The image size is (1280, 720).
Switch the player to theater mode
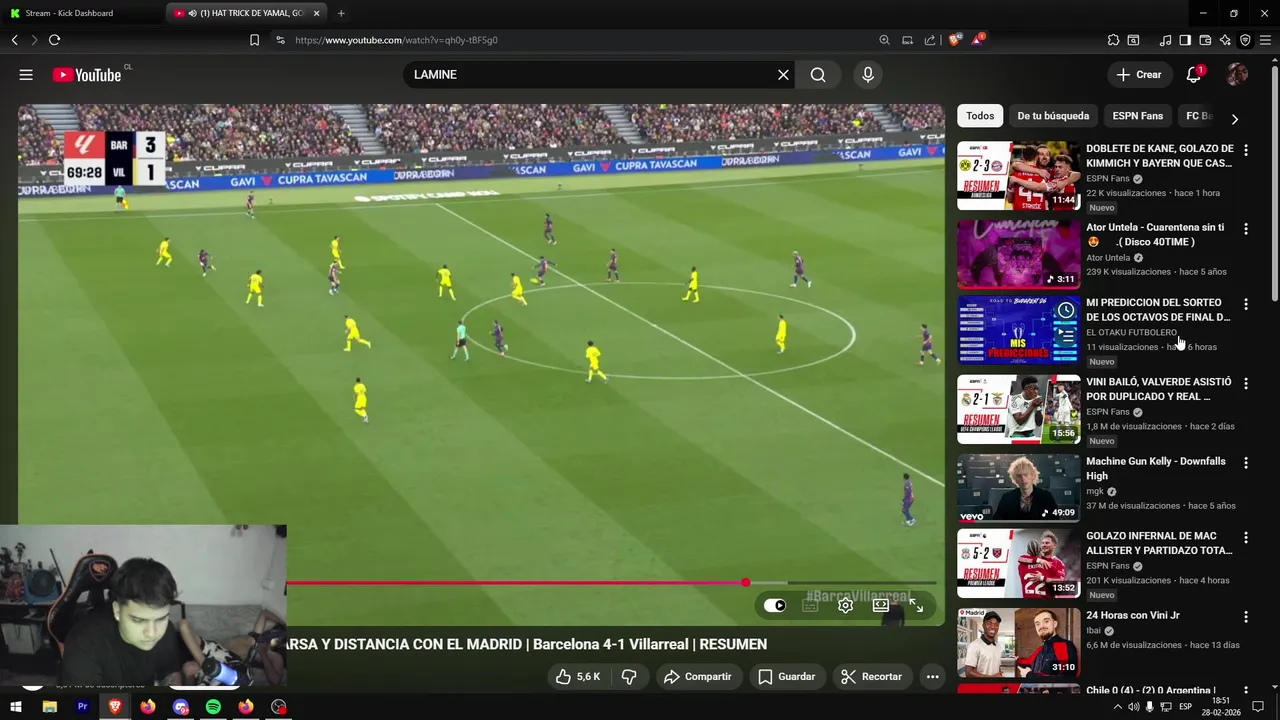pyautogui.click(x=880, y=605)
